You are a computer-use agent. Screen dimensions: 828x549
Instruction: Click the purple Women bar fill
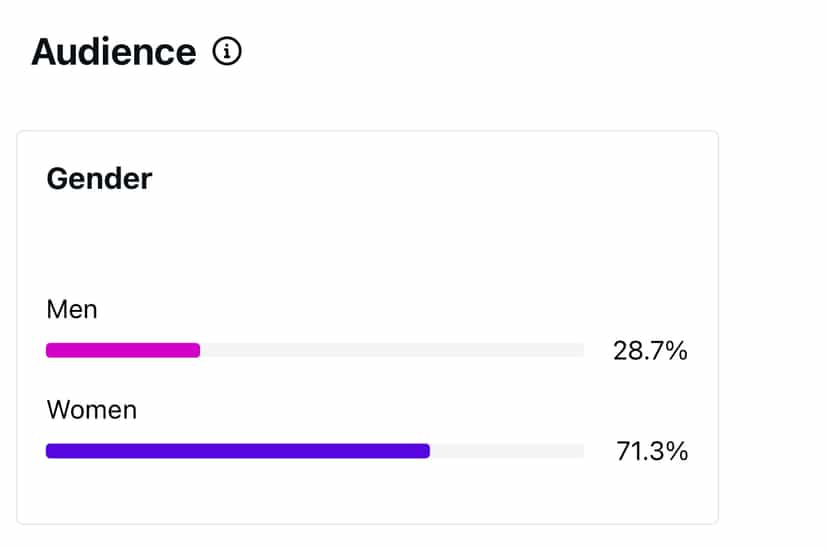tap(237, 451)
